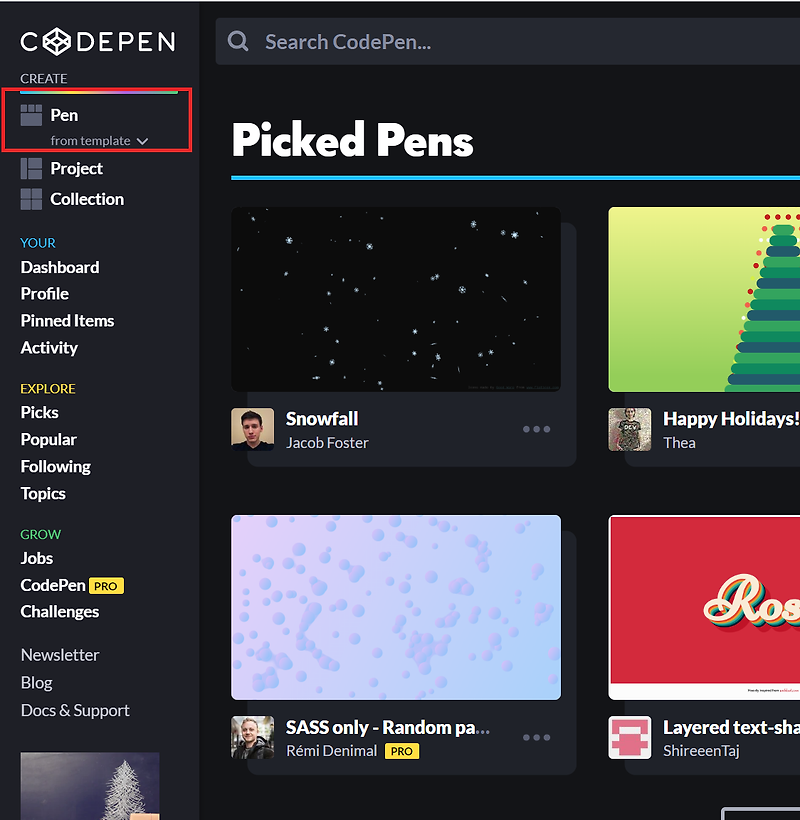Screen dimensions: 800x820
Task: Click the PRO badge next to Rémi Denimal
Action: pos(401,751)
